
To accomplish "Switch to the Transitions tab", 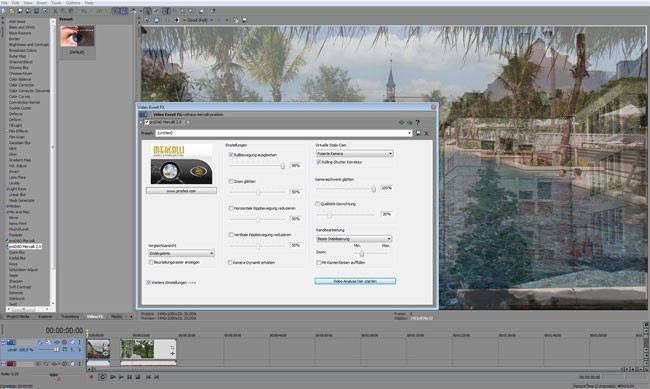I will coord(70,316).
